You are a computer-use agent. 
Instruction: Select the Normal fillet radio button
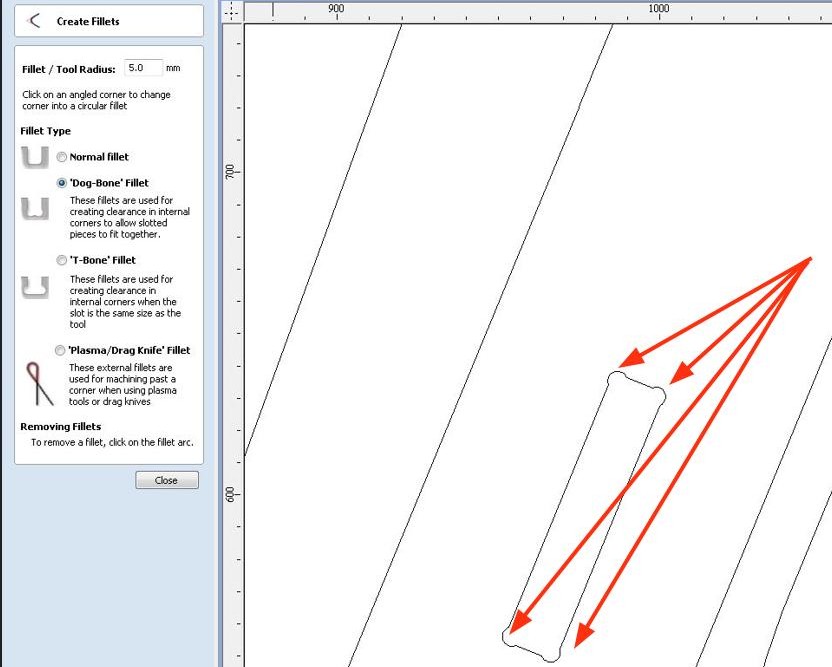pyautogui.click(x=62, y=157)
